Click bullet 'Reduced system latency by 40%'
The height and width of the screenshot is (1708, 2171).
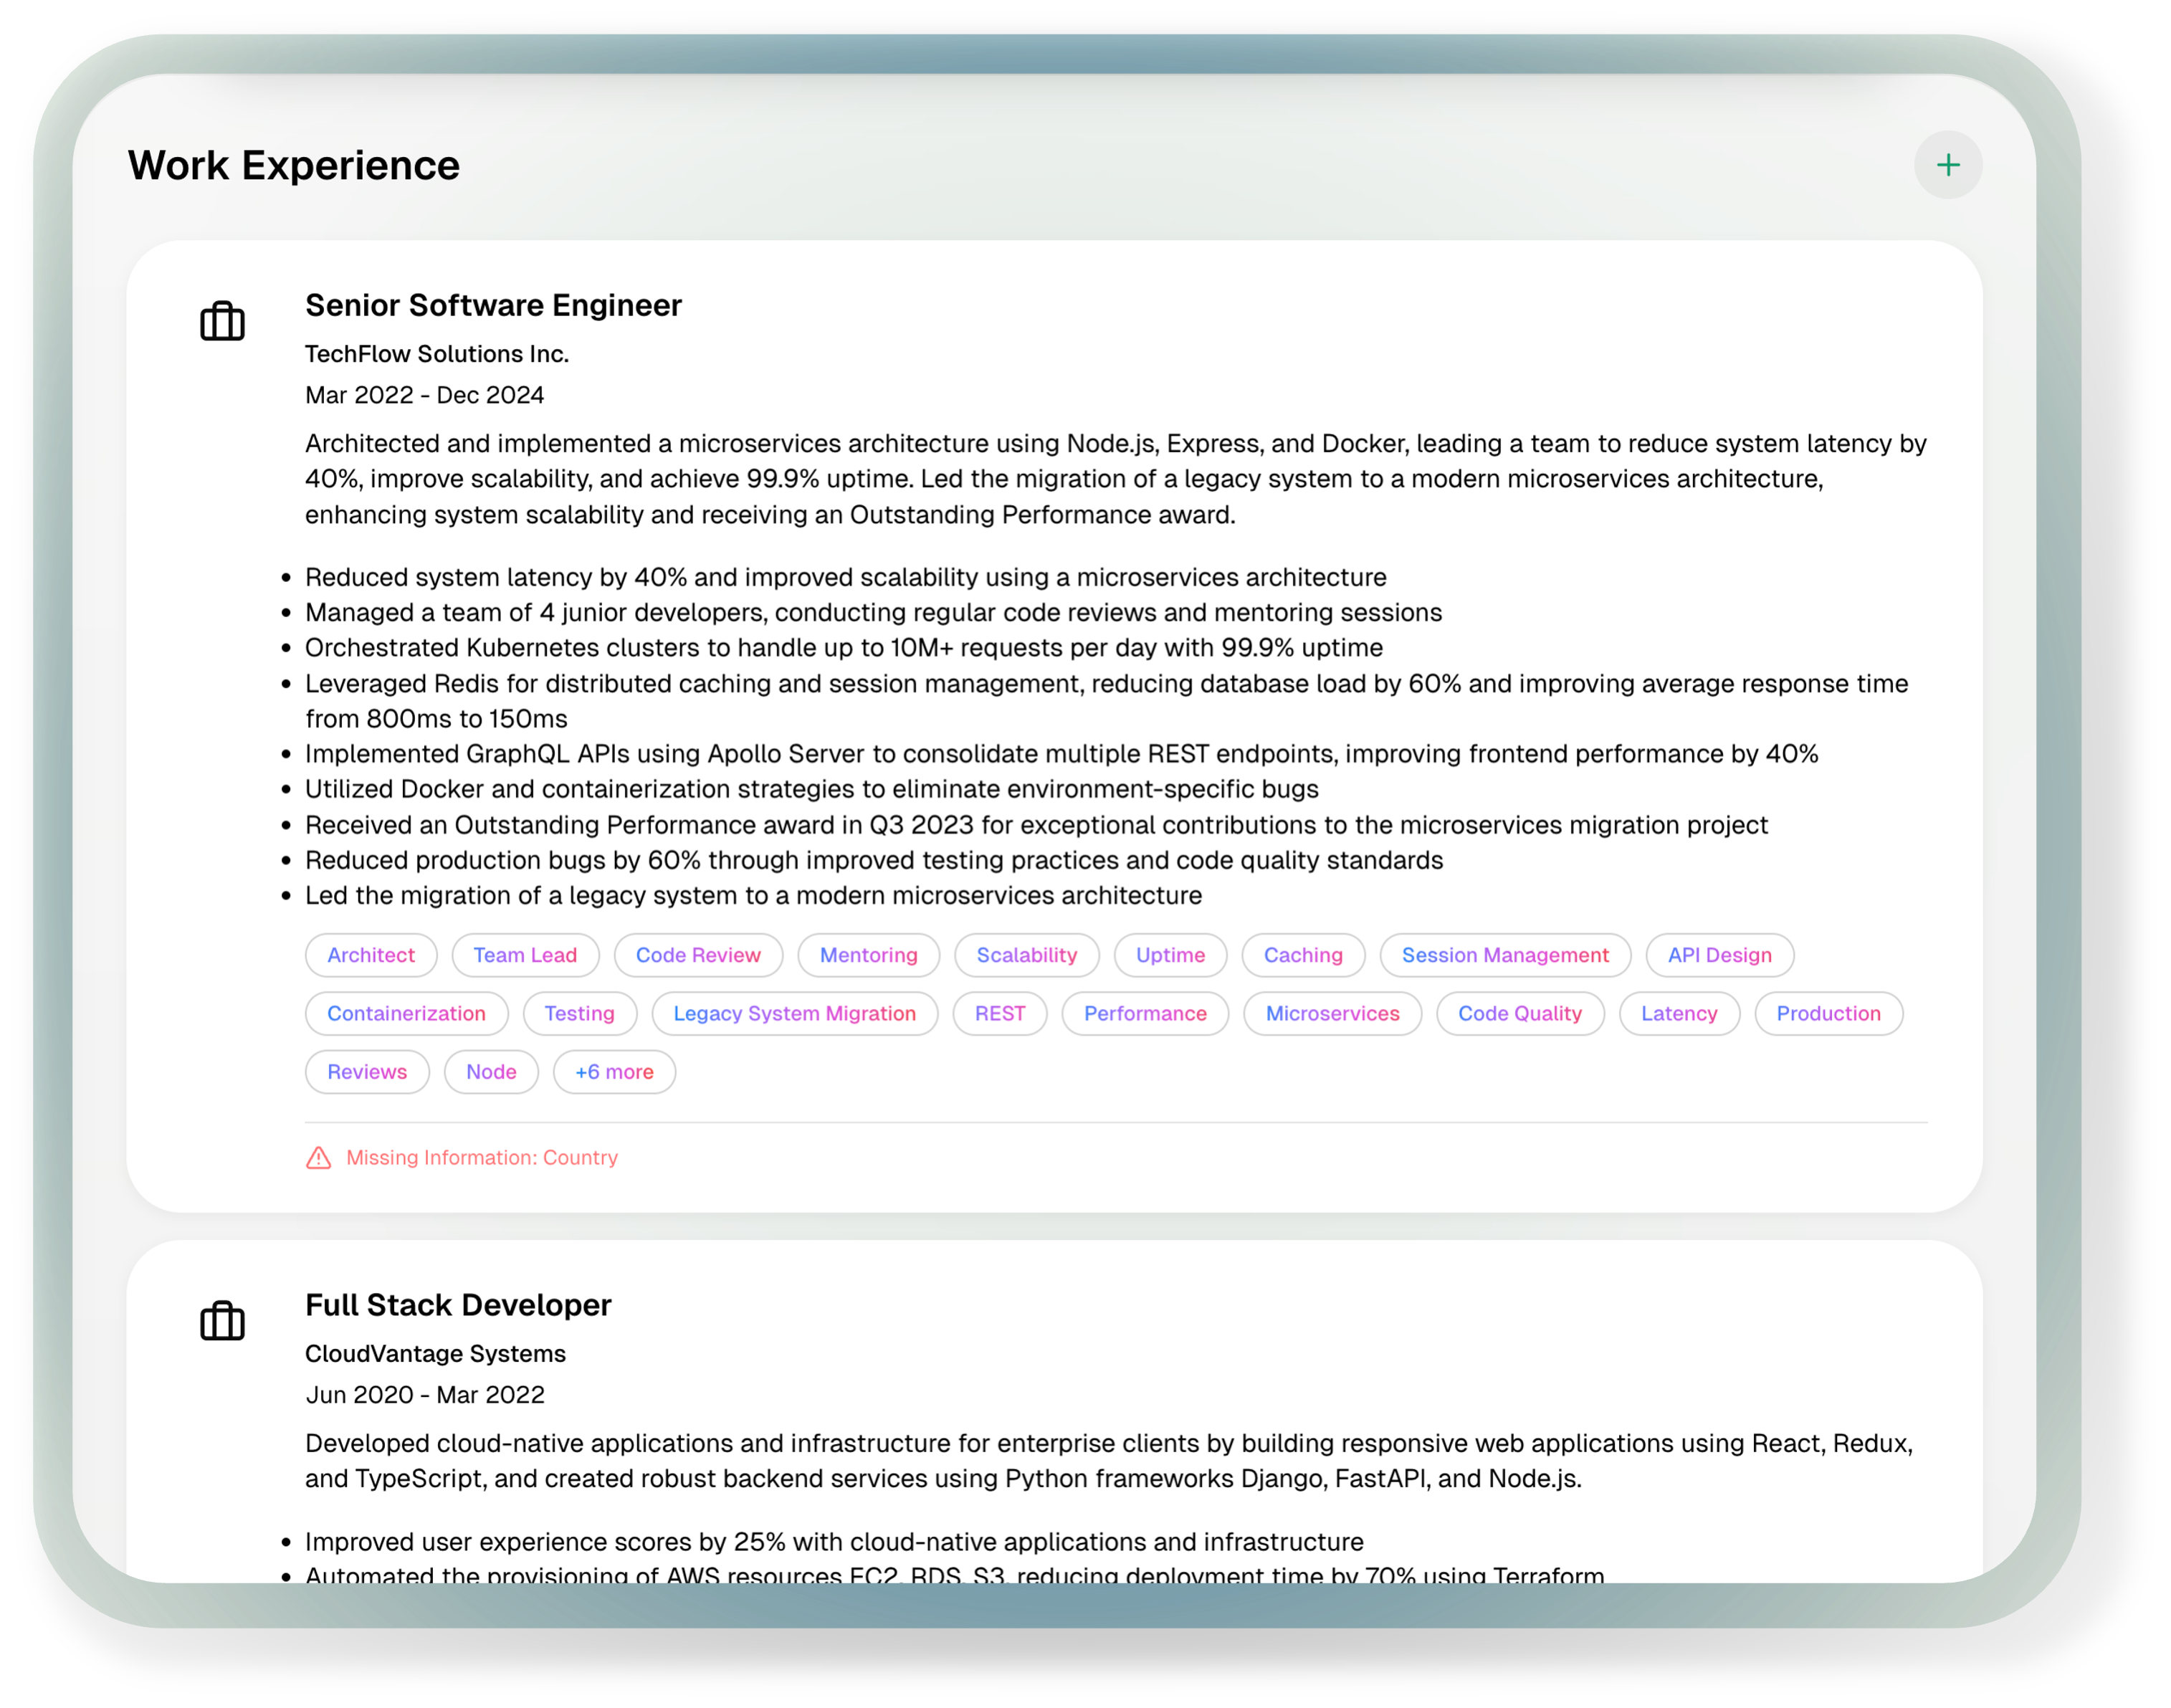click(x=845, y=576)
